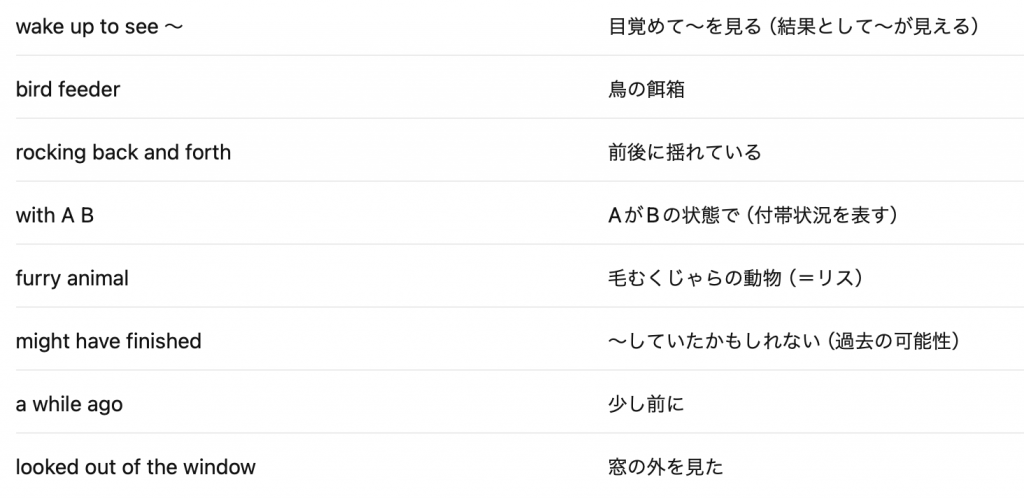This screenshot has height=498, width=1024.
Task: Click the 'furry animal' term
Action: 72,279
